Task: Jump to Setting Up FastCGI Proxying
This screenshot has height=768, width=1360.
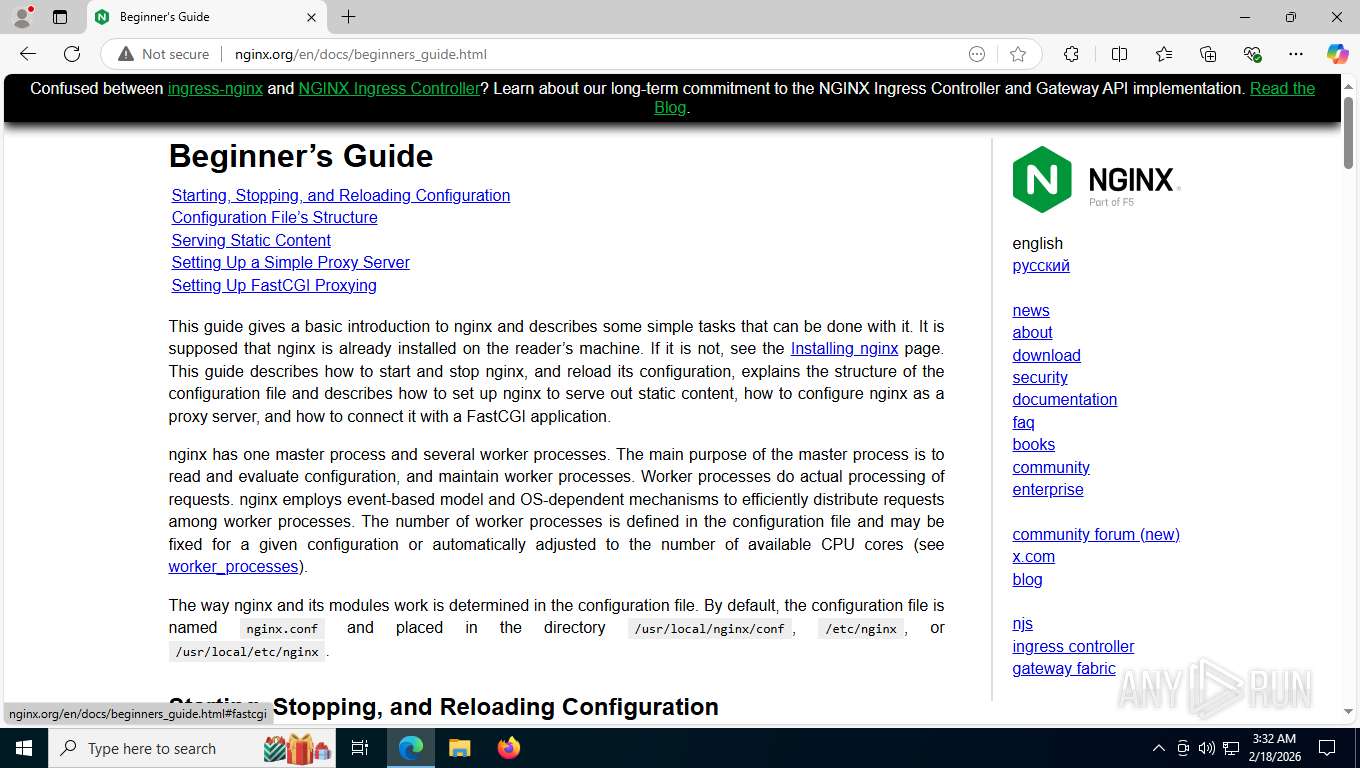Action: tap(274, 285)
